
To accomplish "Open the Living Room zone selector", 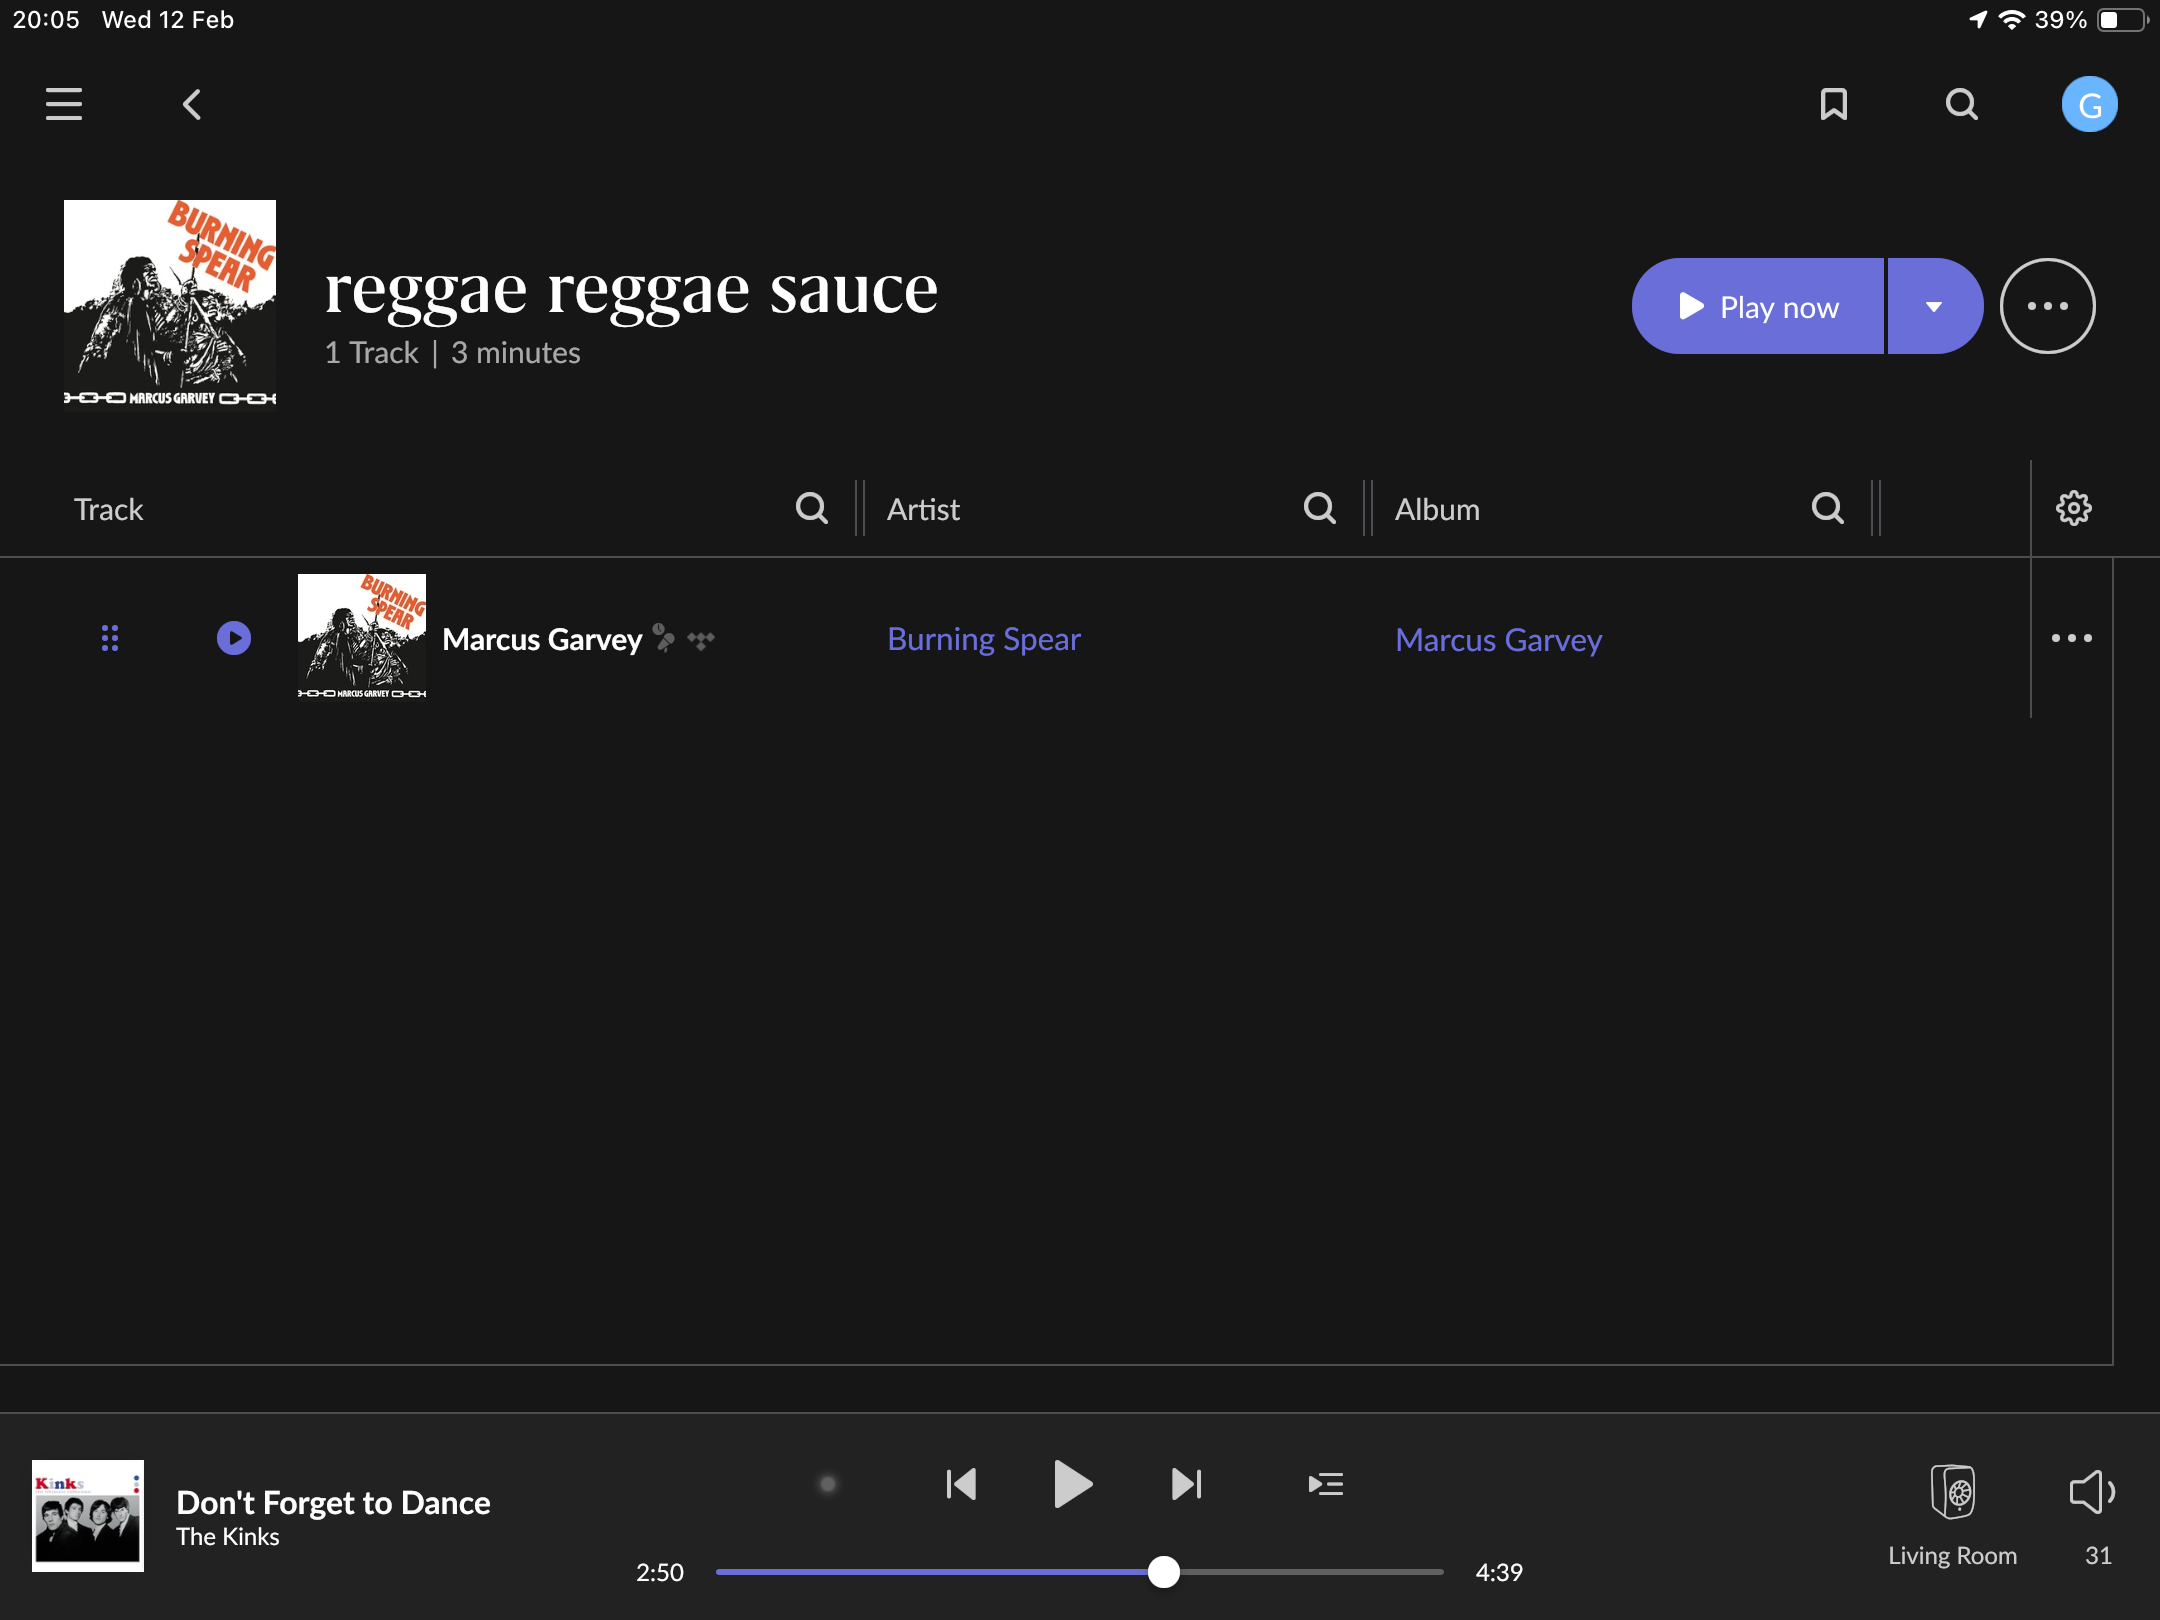I will 1952,1515.
